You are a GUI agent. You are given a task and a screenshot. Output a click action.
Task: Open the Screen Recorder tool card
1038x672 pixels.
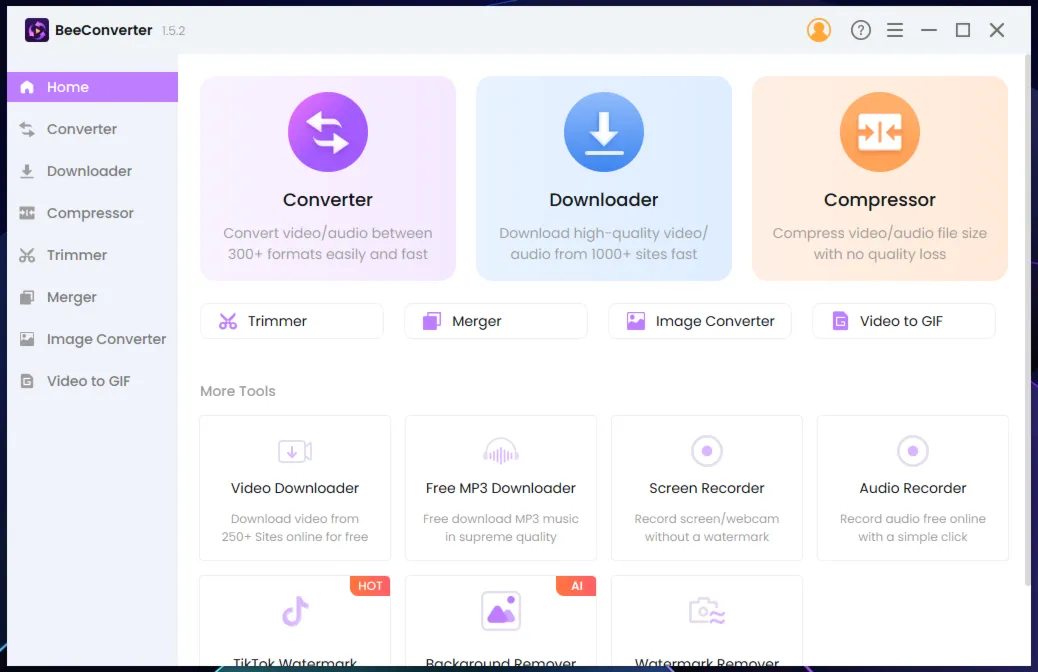[x=706, y=488]
